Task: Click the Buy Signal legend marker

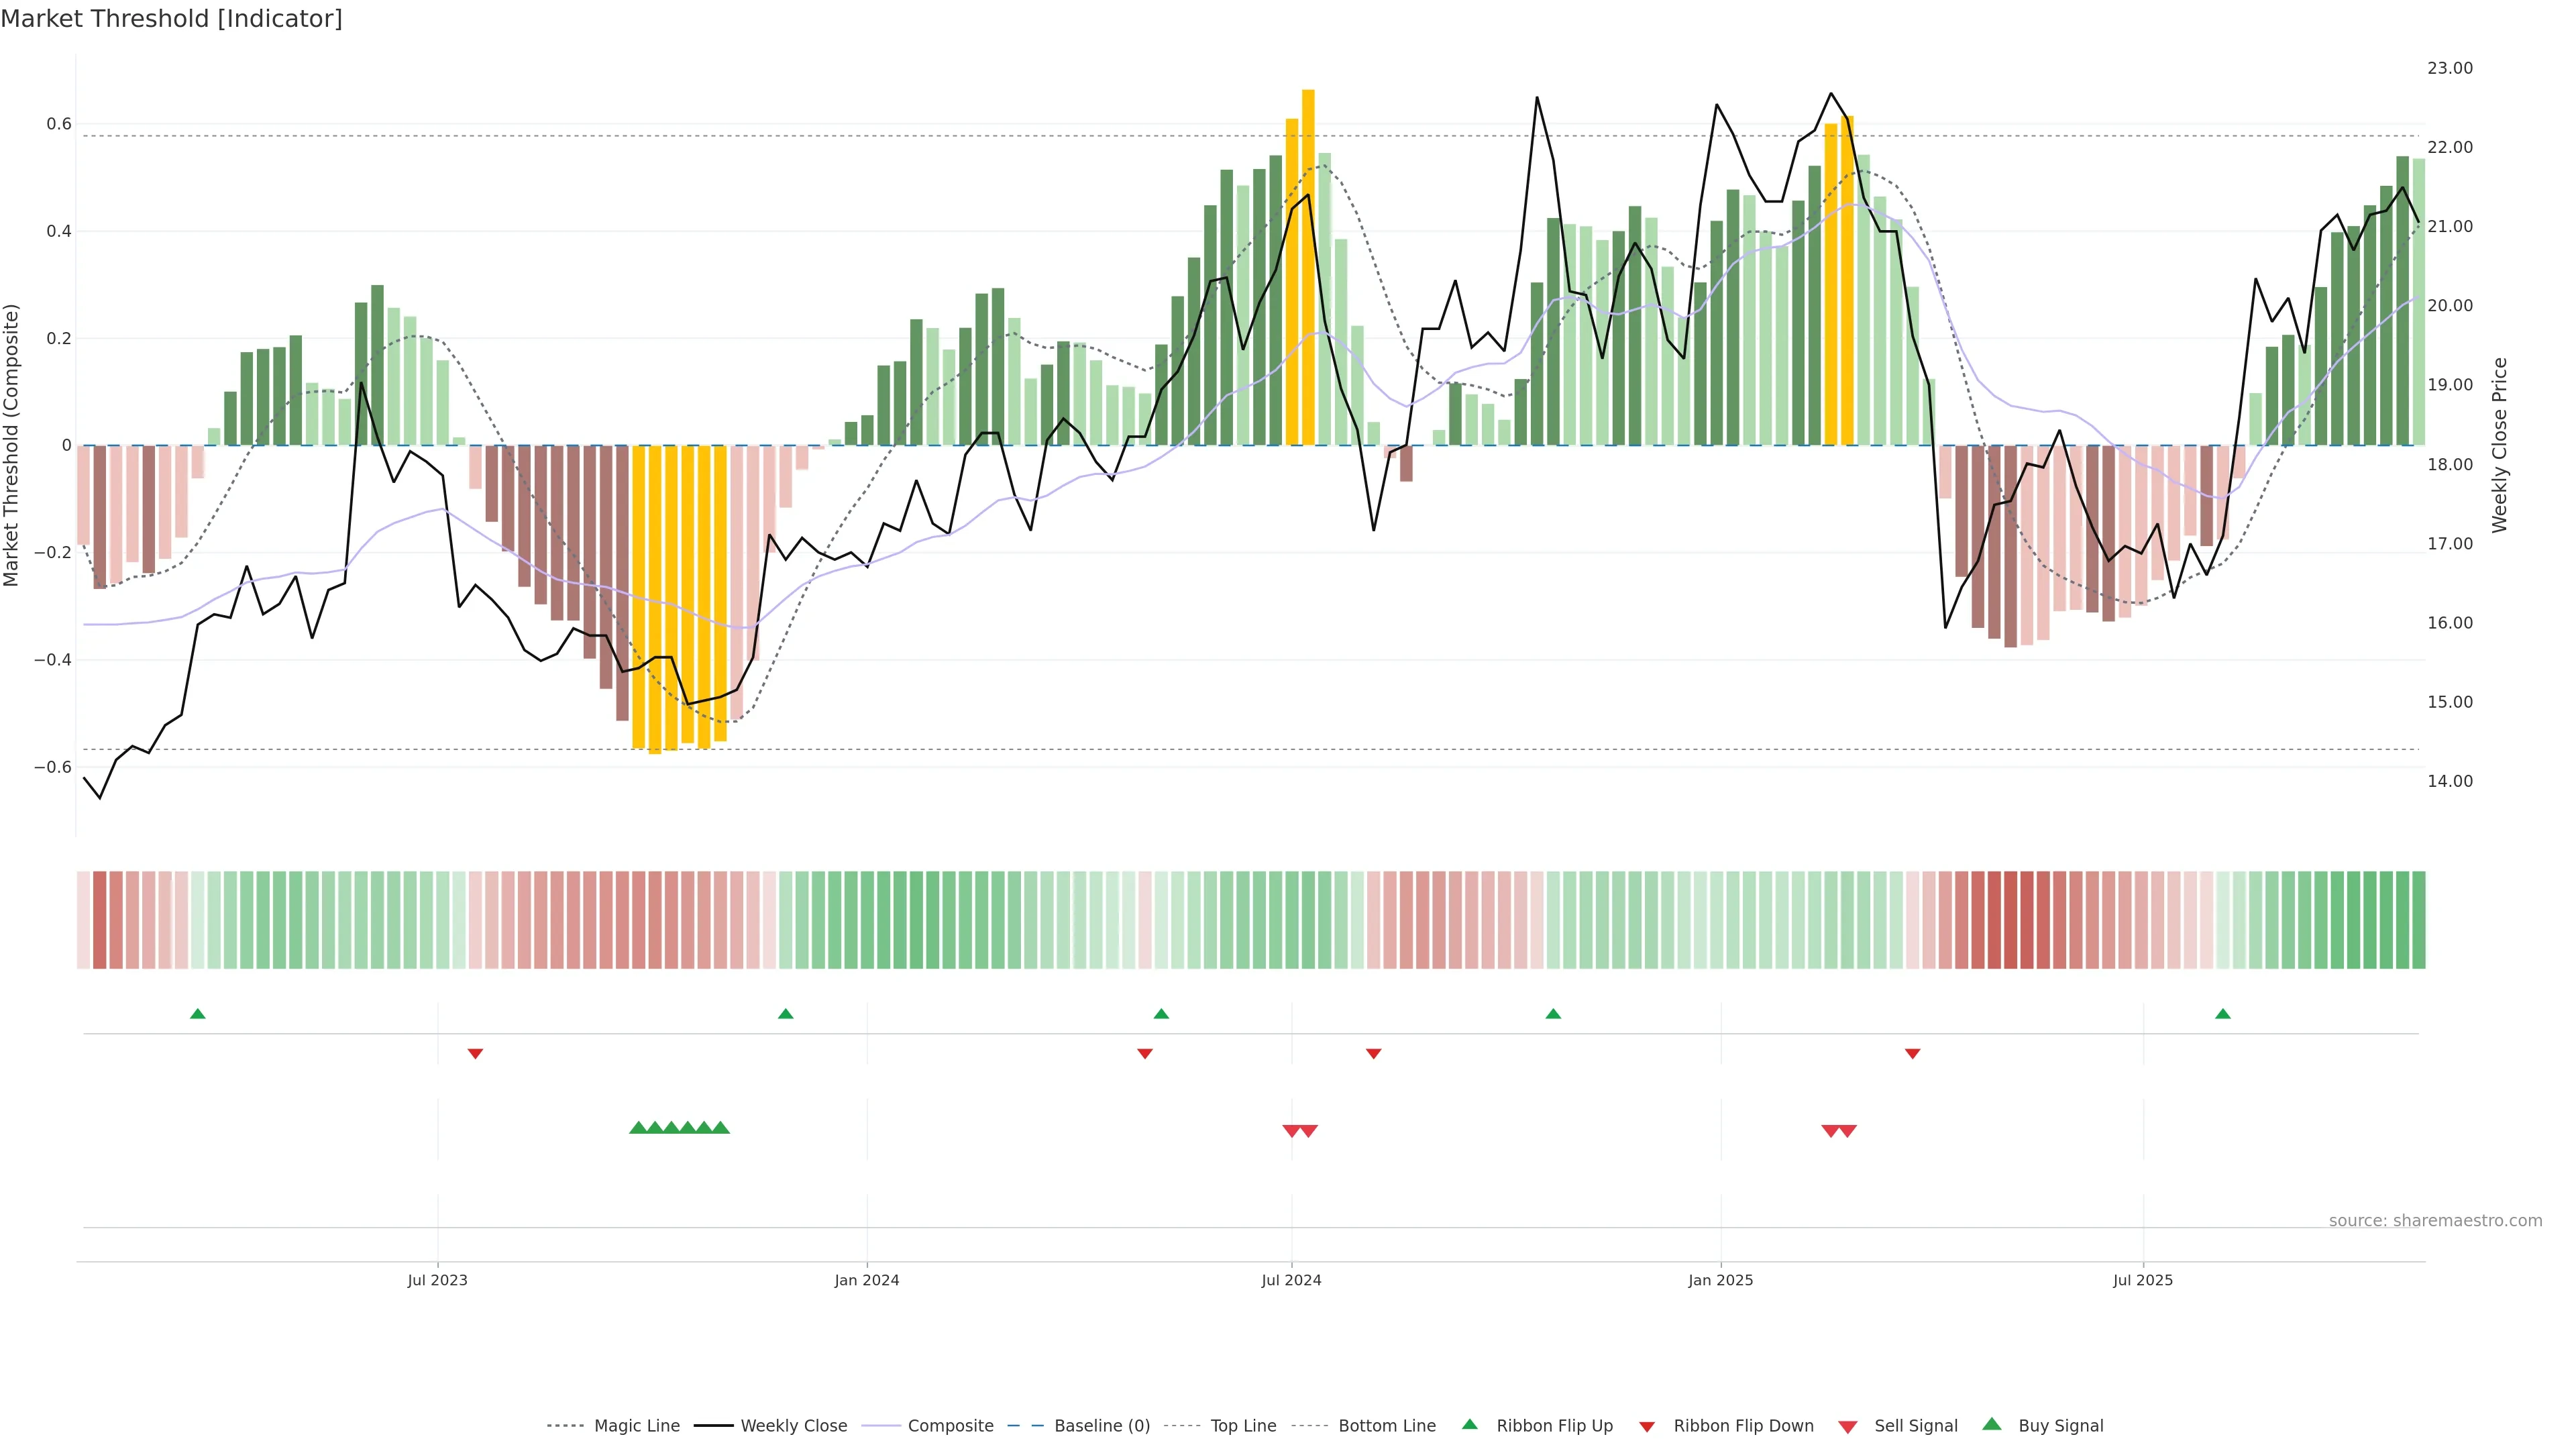Action: point(1992,1424)
